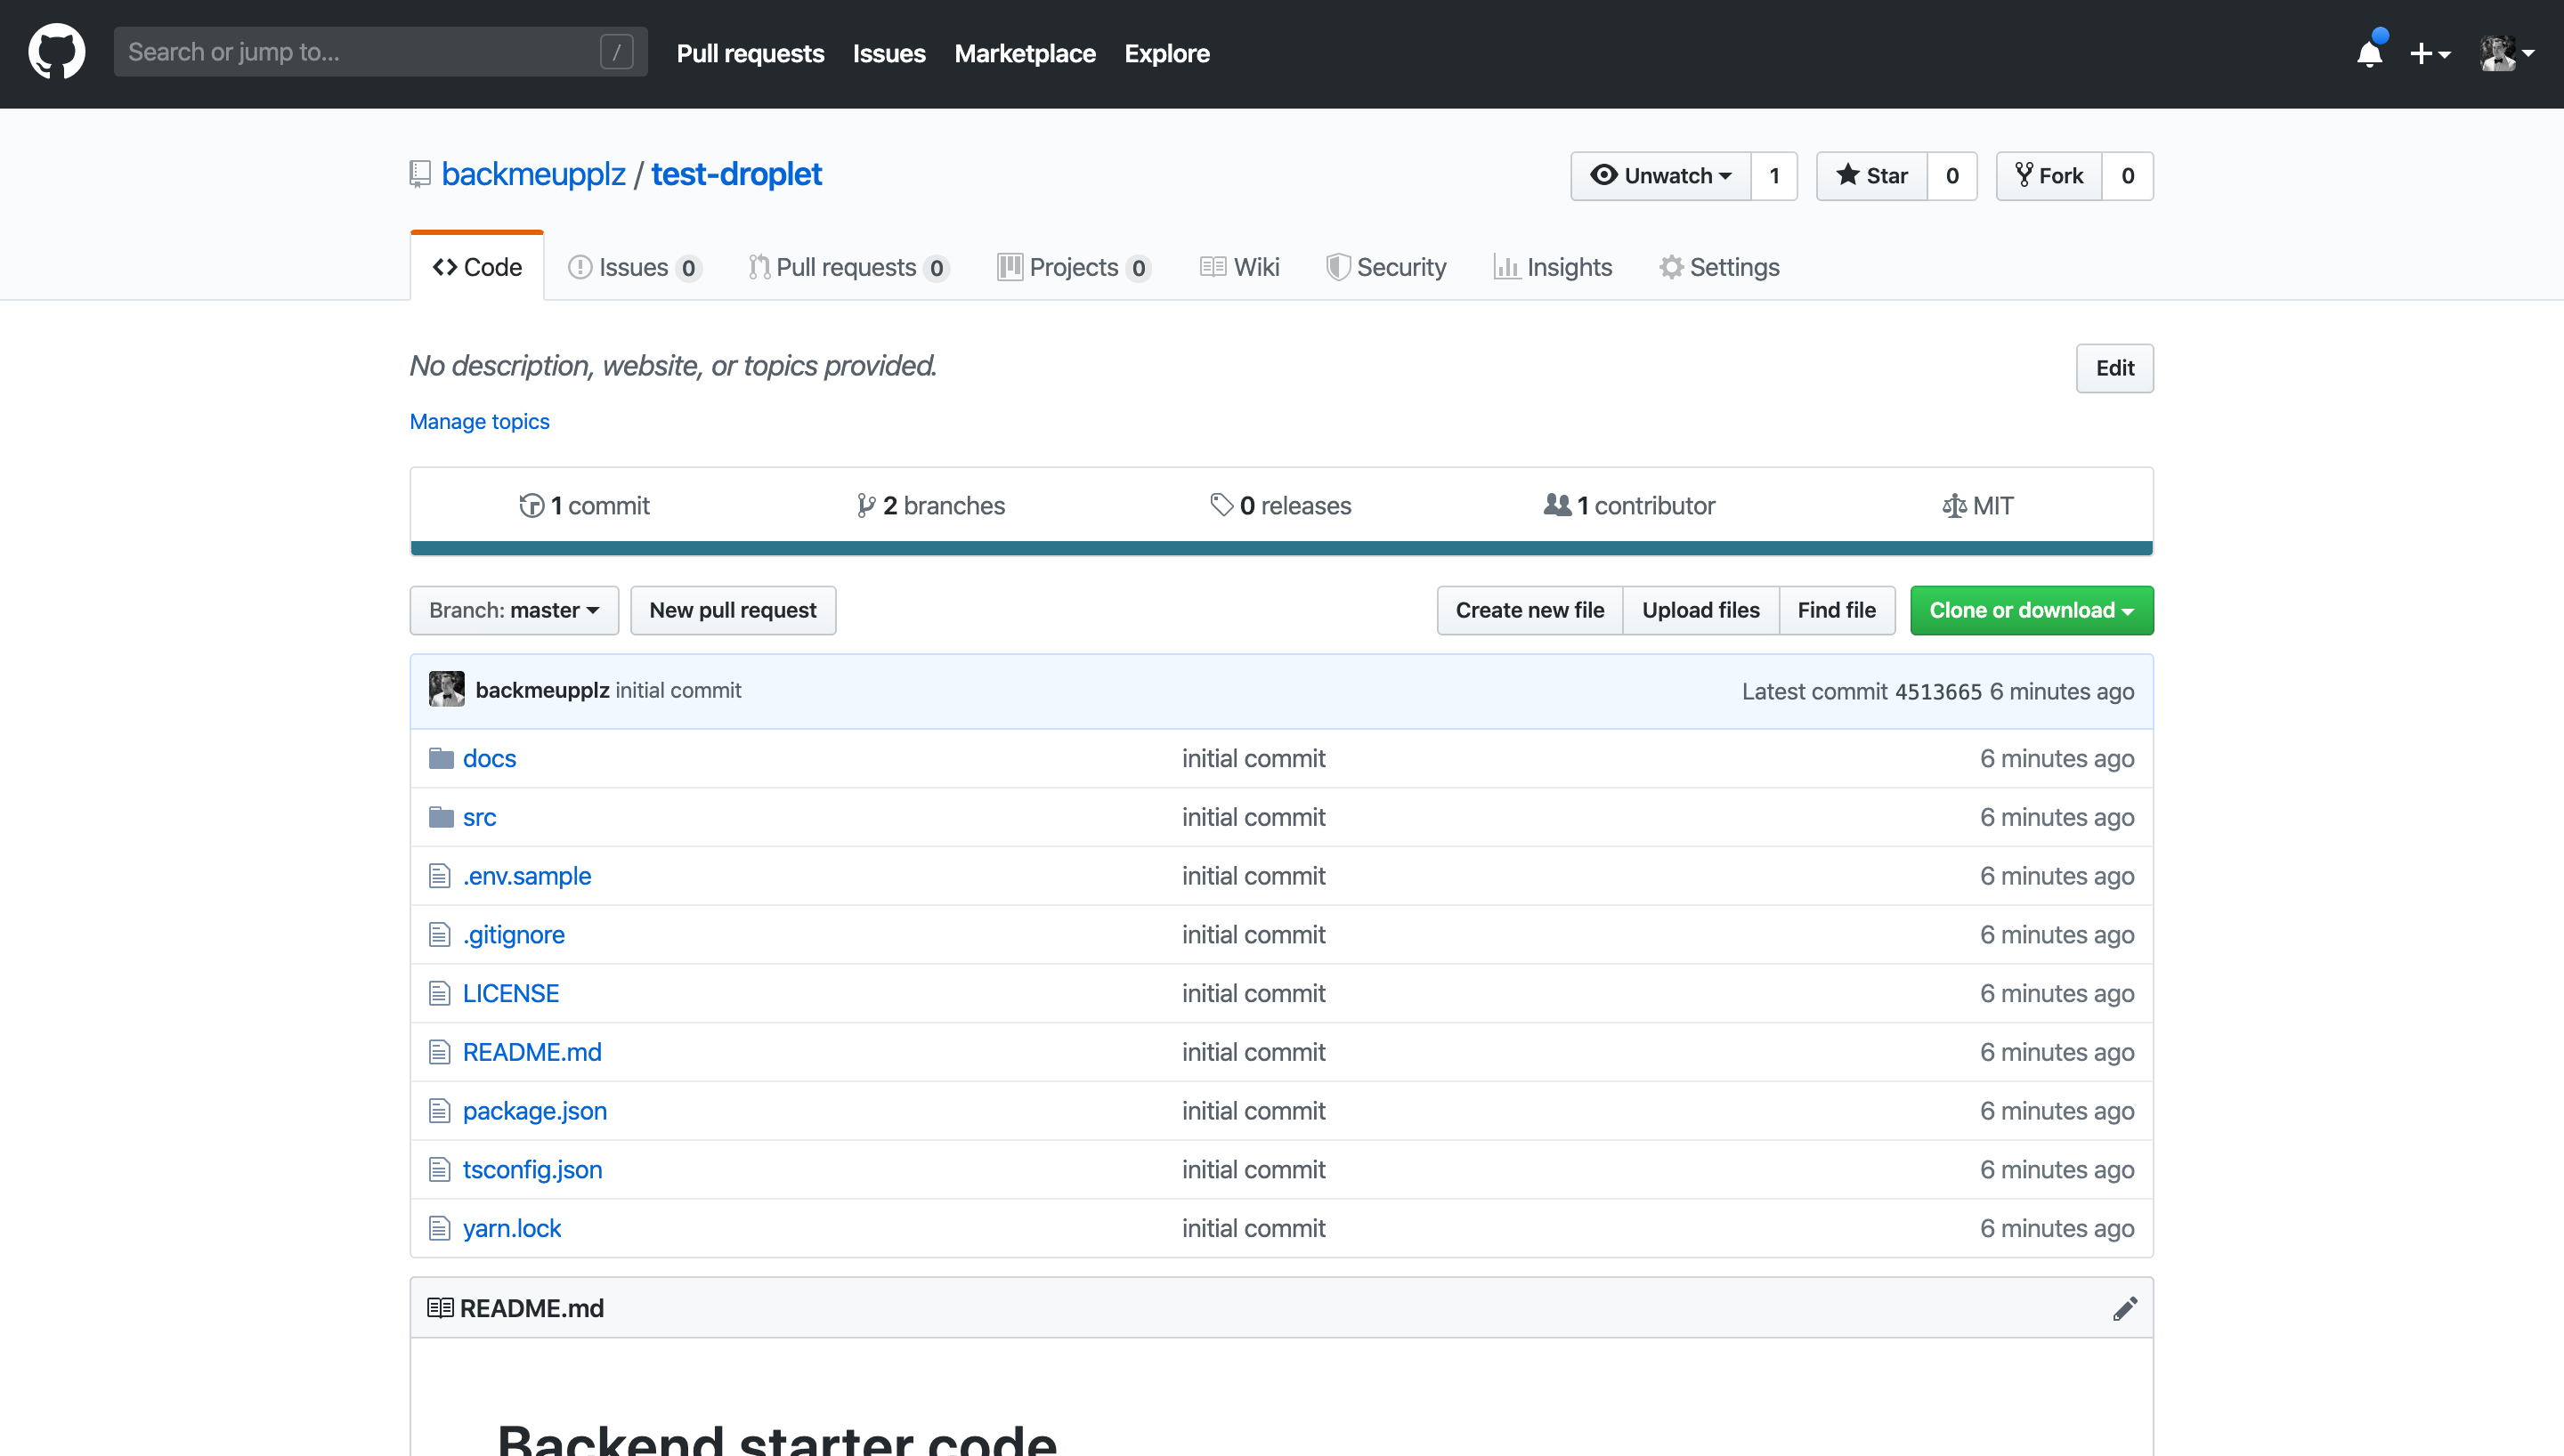Open the docs folder
2564x1456 pixels.
coord(489,758)
